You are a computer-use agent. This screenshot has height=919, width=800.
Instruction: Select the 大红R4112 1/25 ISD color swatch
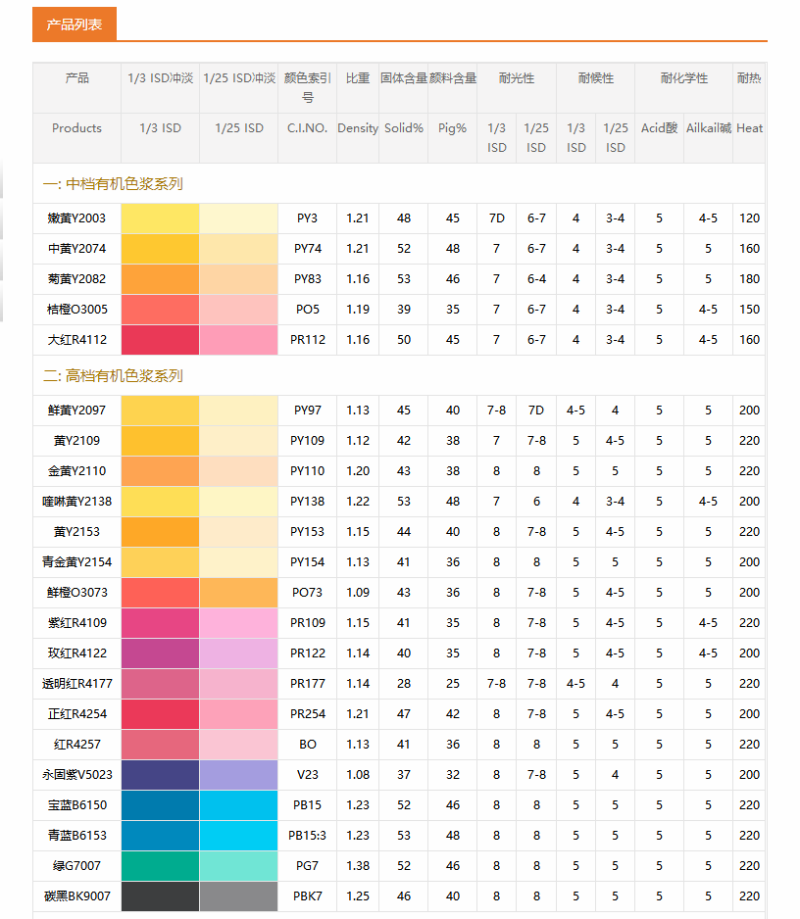(x=239, y=340)
